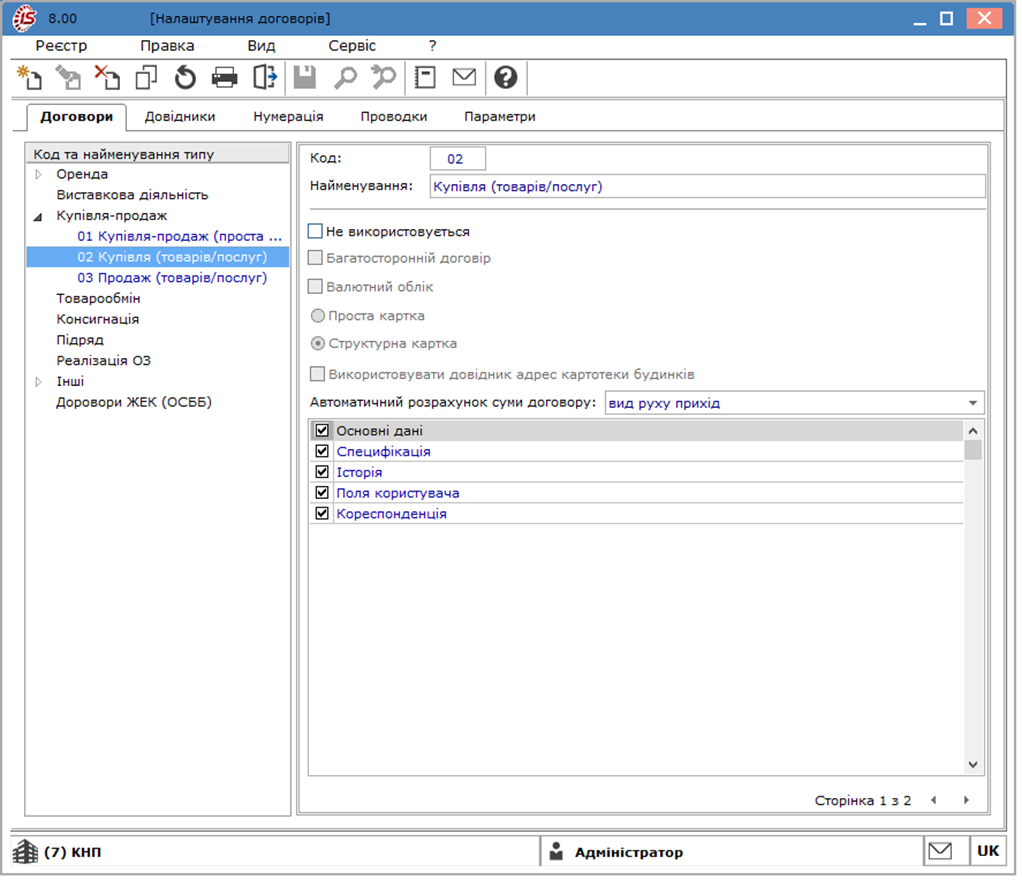Click 'Код та найменування типу' column header
The width and height of the screenshot is (1022, 880).
(x=158, y=154)
